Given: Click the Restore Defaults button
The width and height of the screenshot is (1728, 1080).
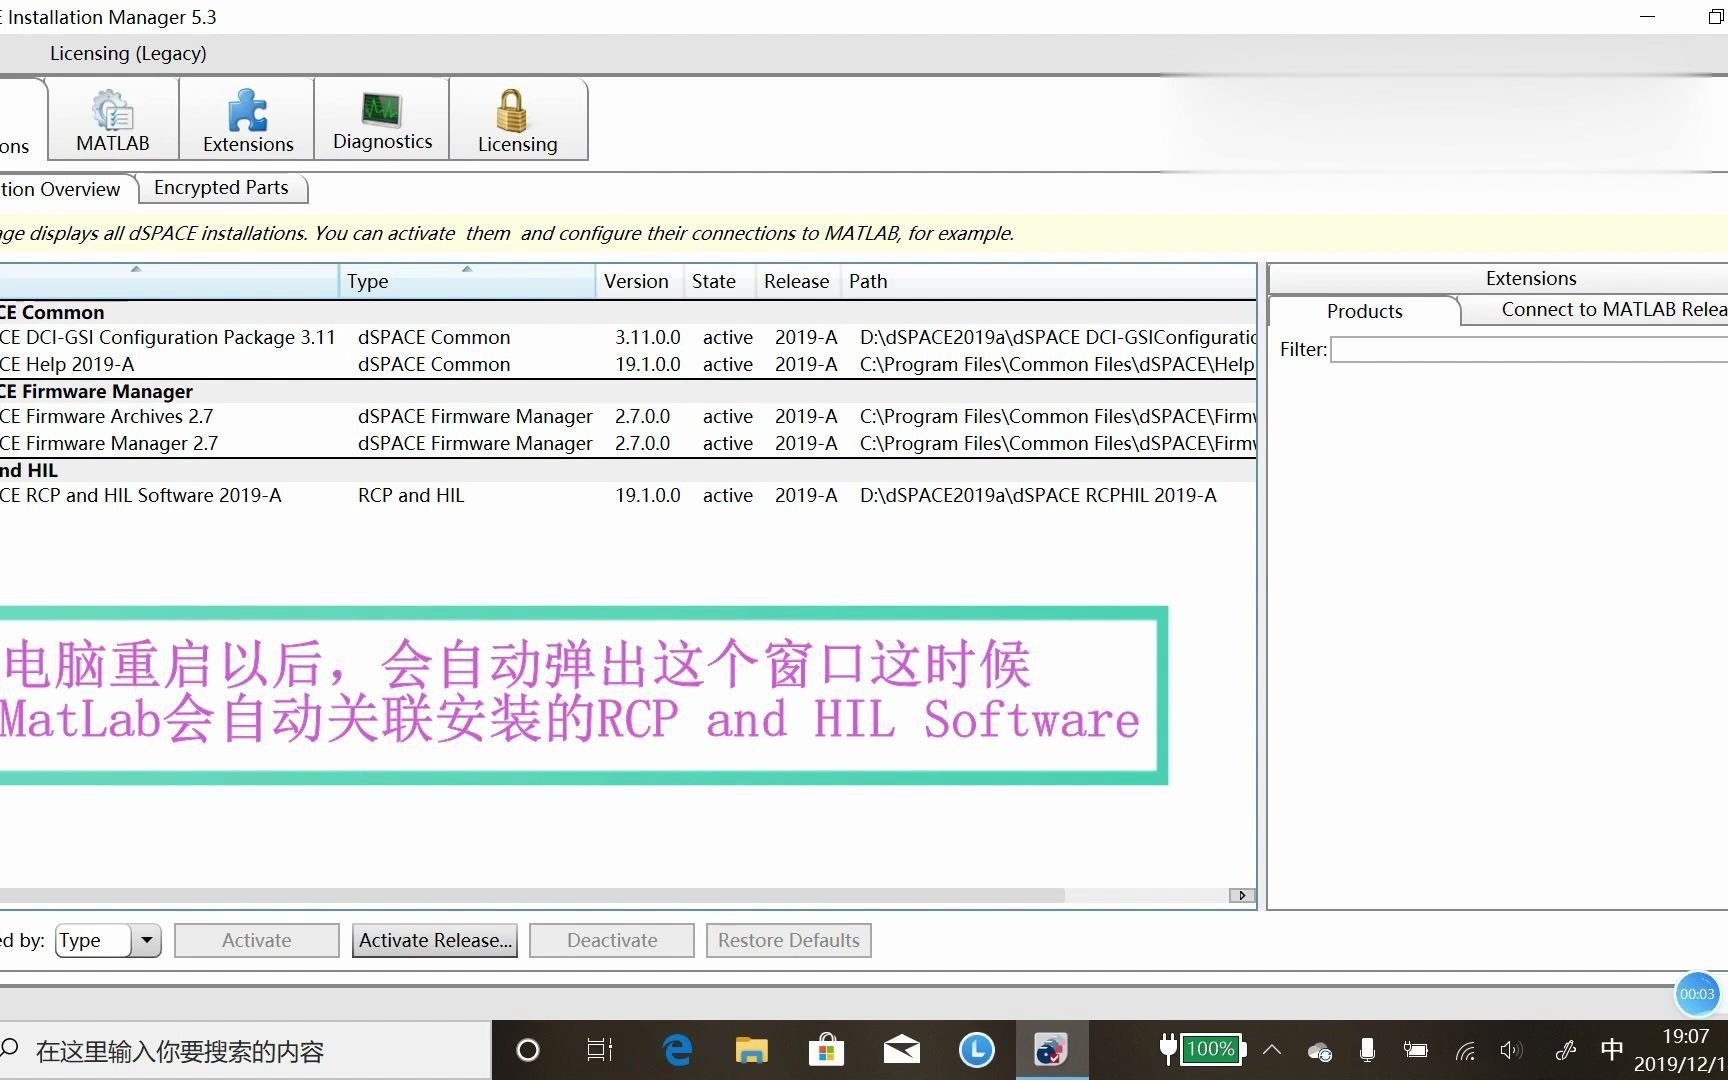Looking at the screenshot, I should click(789, 940).
